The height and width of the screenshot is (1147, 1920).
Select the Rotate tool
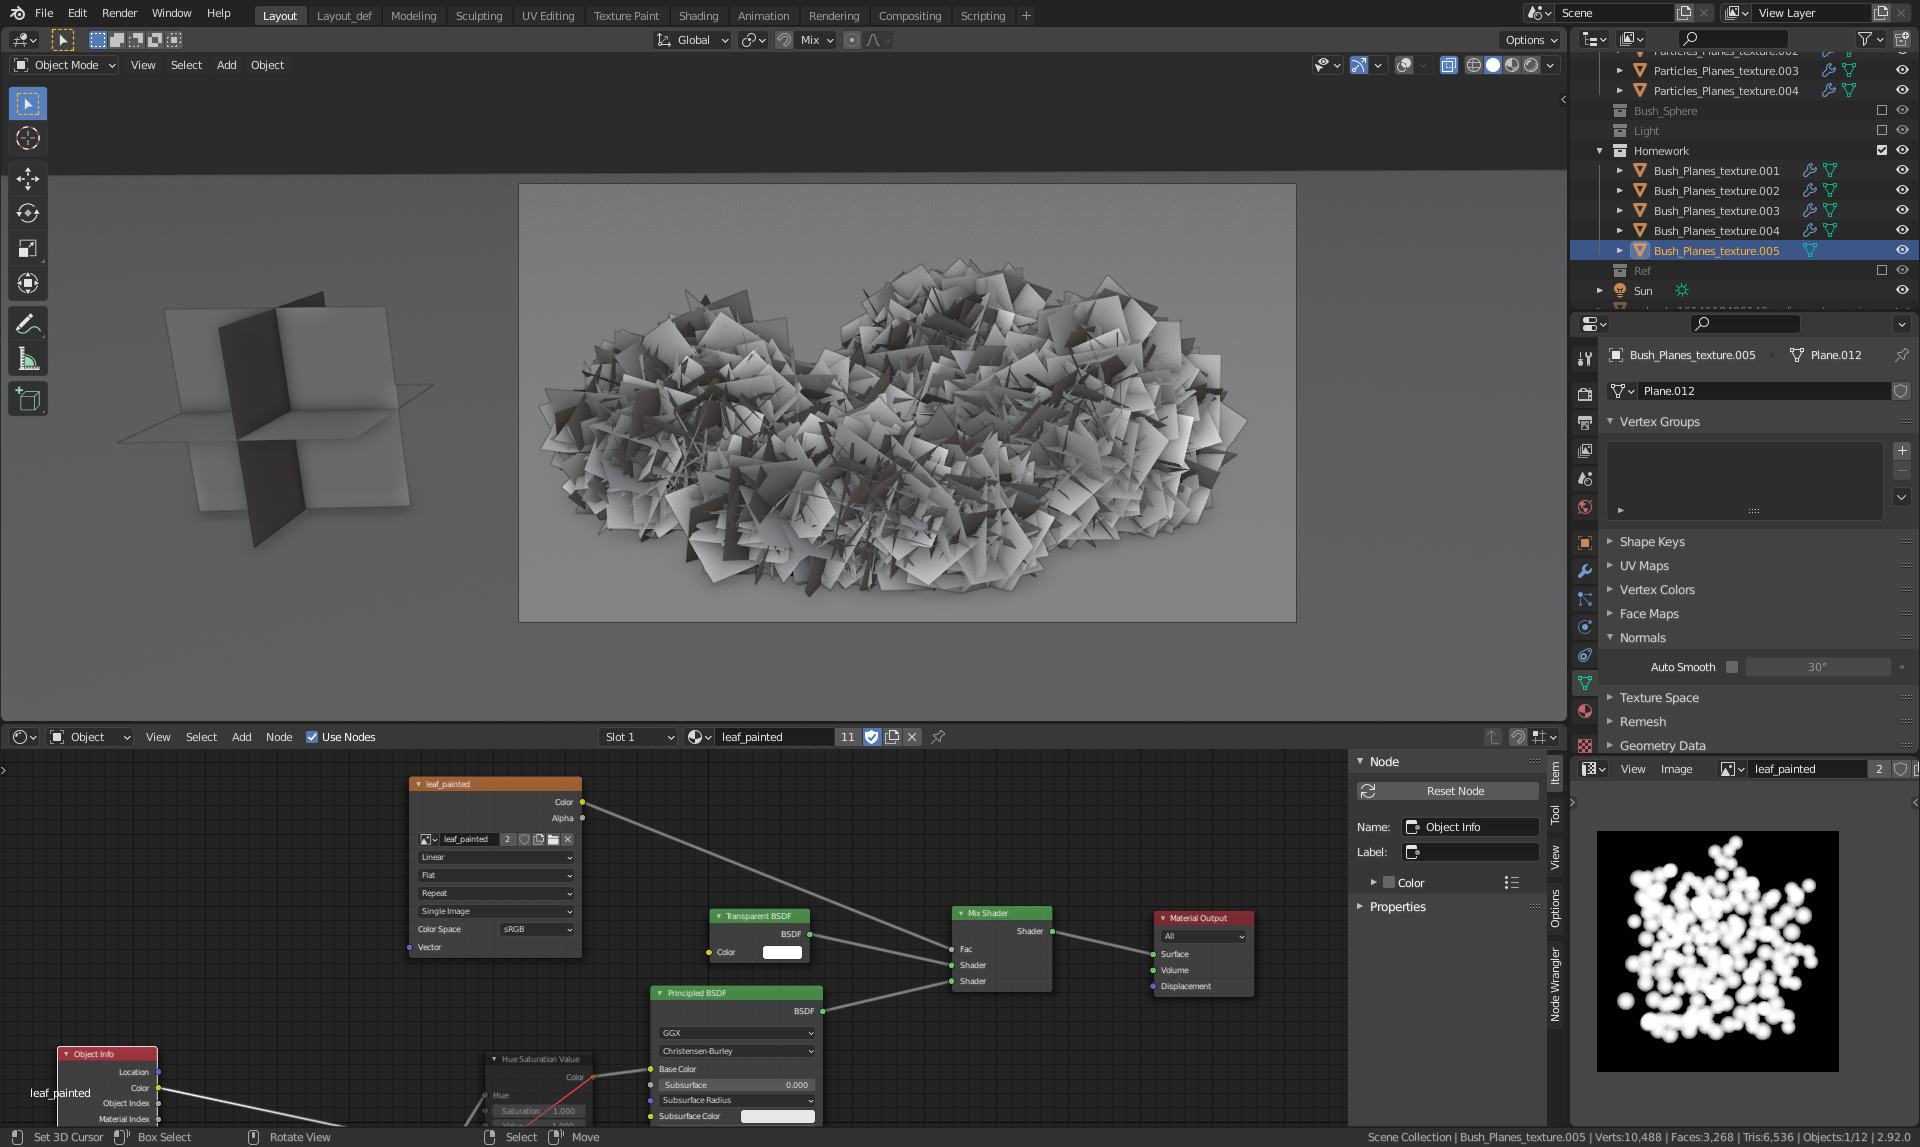tap(28, 214)
